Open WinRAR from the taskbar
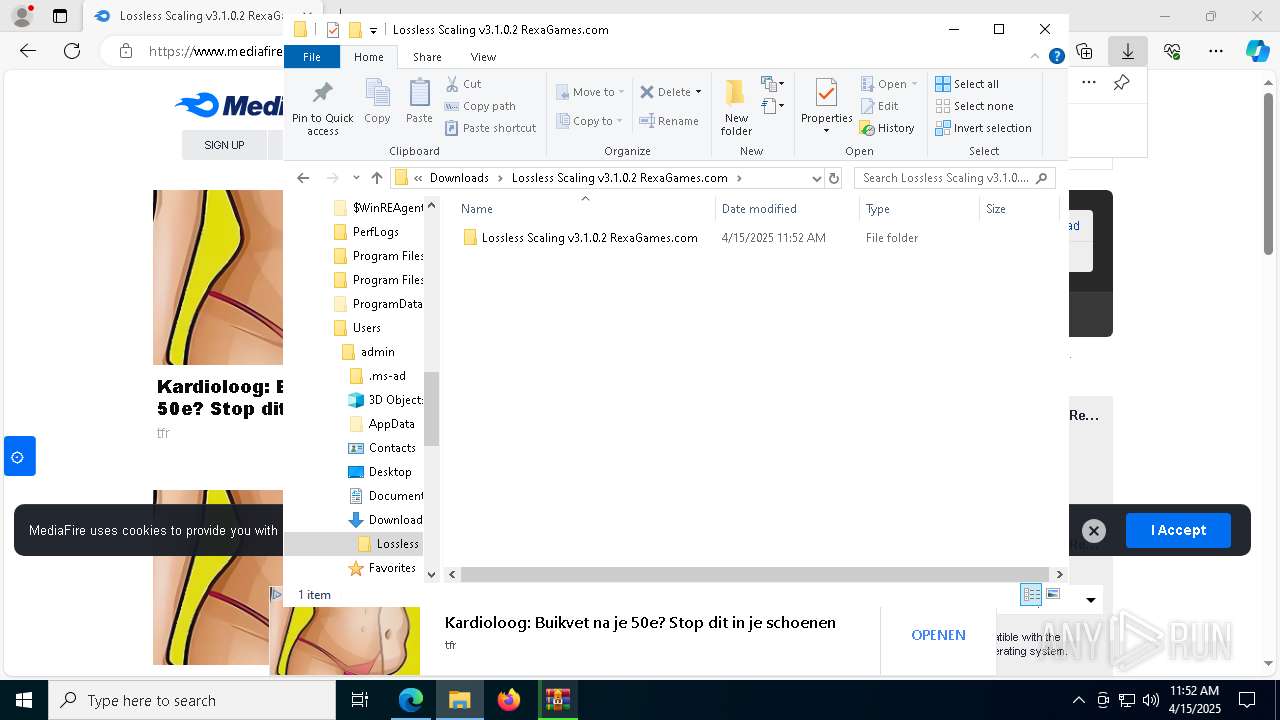1280x720 pixels. [557, 701]
